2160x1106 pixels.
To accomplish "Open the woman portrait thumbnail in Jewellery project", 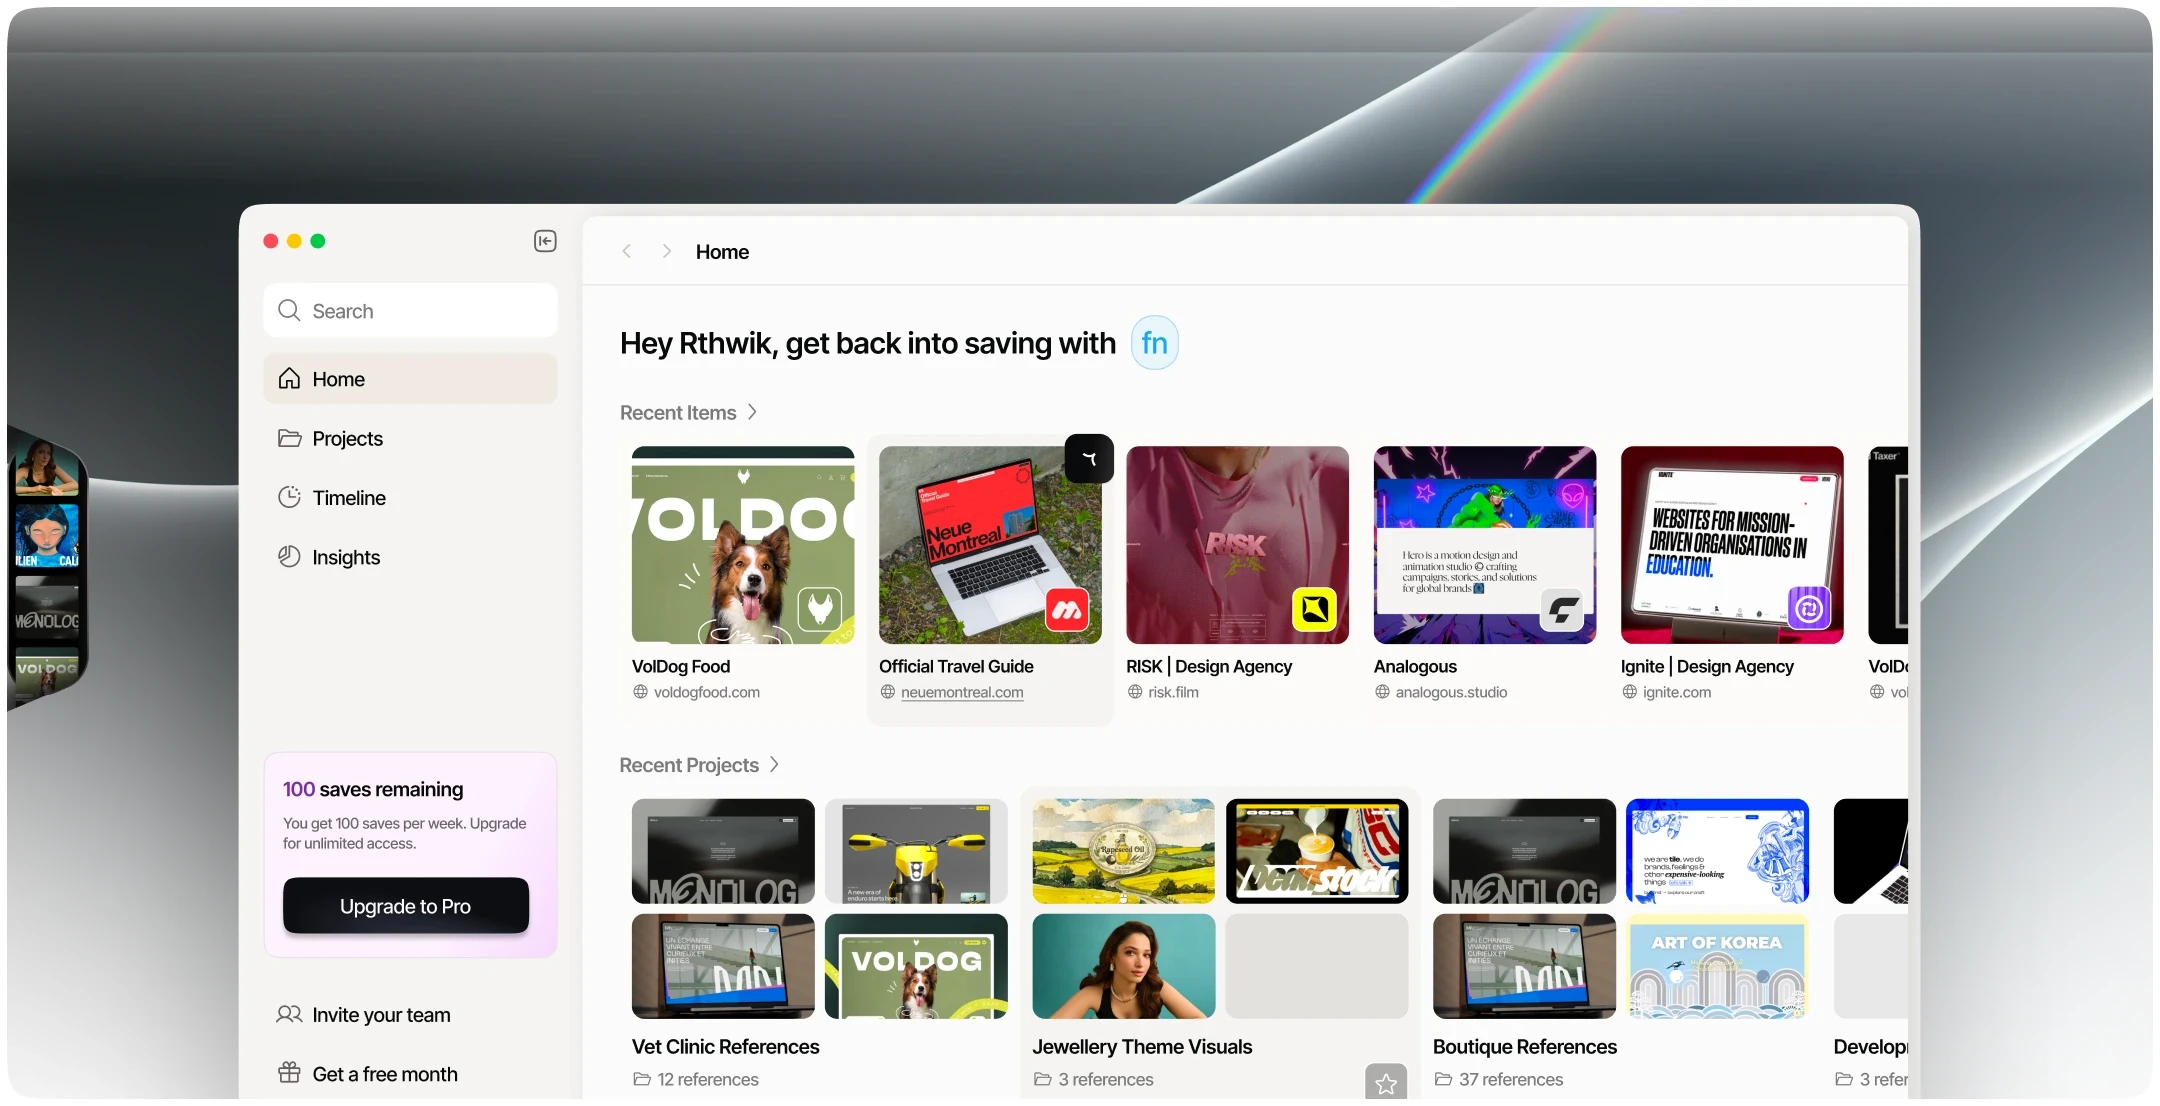I will click(1124, 966).
